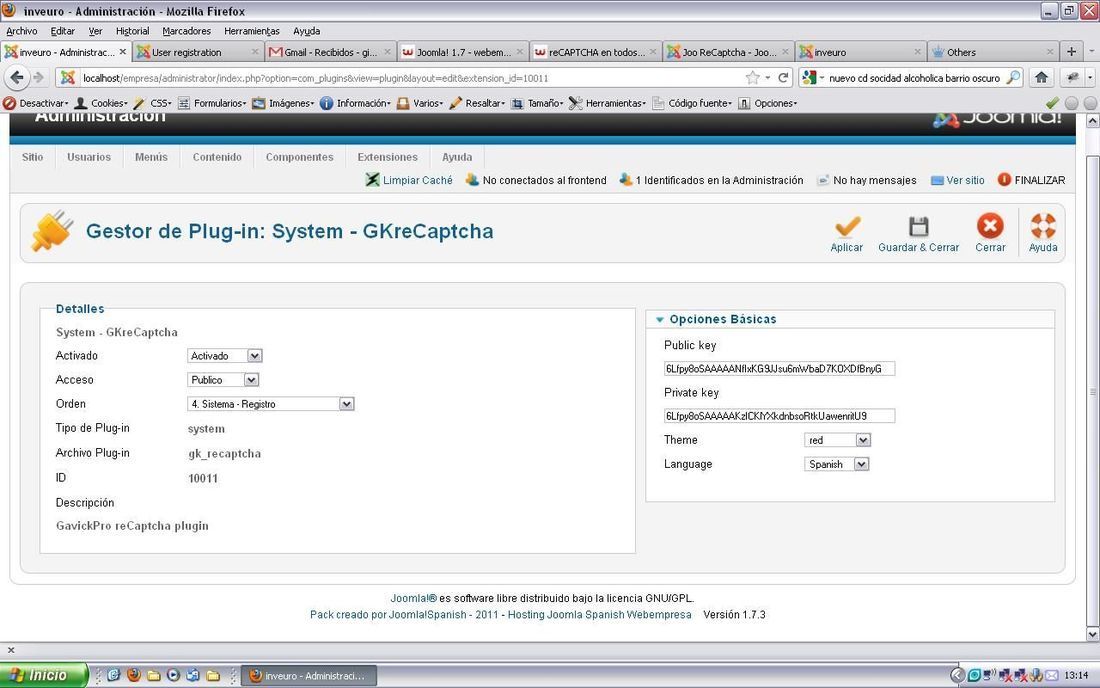Open the Herramientas developer toolbar menu

point(608,103)
